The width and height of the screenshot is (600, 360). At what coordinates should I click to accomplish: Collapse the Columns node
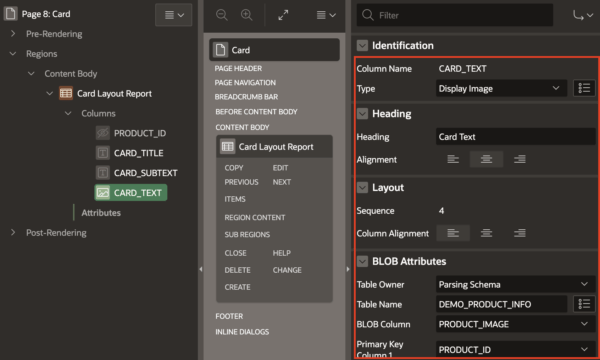[x=68, y=113]
